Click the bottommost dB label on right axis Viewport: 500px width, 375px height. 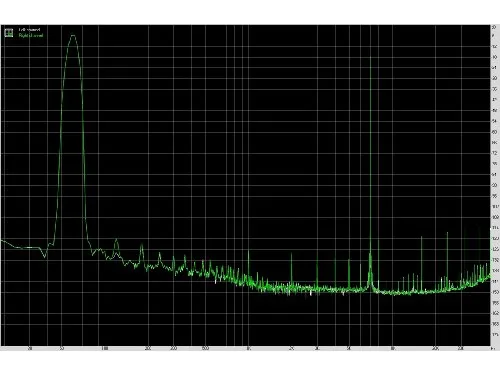(495, 335)
